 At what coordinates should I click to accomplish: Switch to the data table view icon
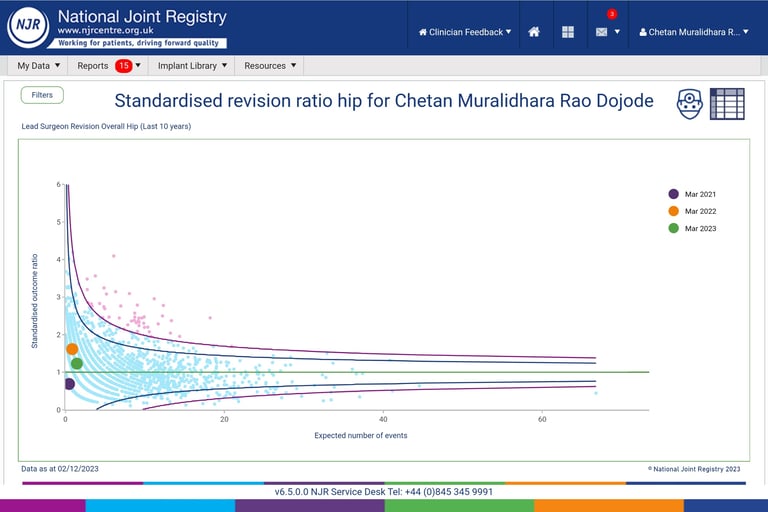click(x=727, y=104)
